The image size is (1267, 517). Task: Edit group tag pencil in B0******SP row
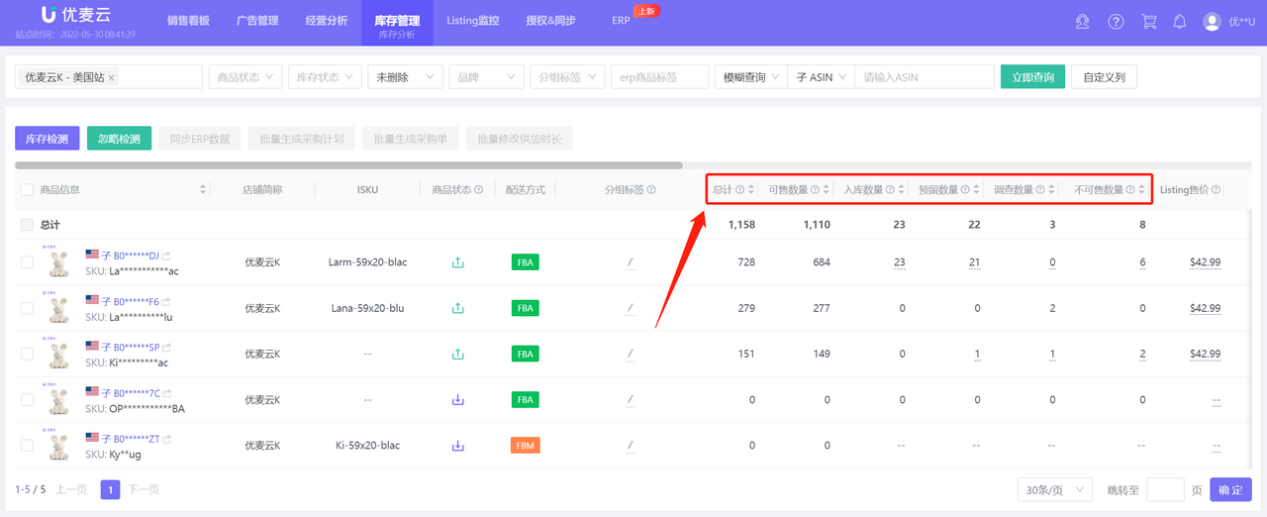point(630,354)
